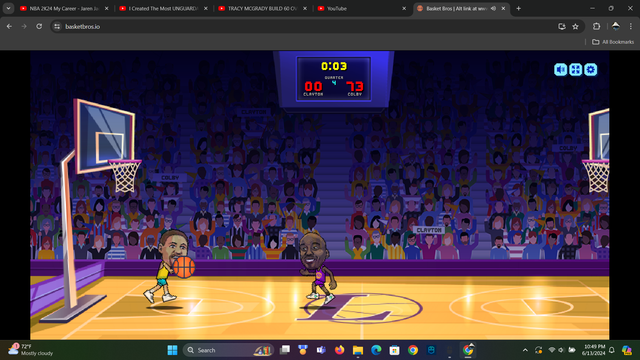The width and height of the screenshot is (640, 360).
Task: Go back to the previous page
Action: coord(9,27)
